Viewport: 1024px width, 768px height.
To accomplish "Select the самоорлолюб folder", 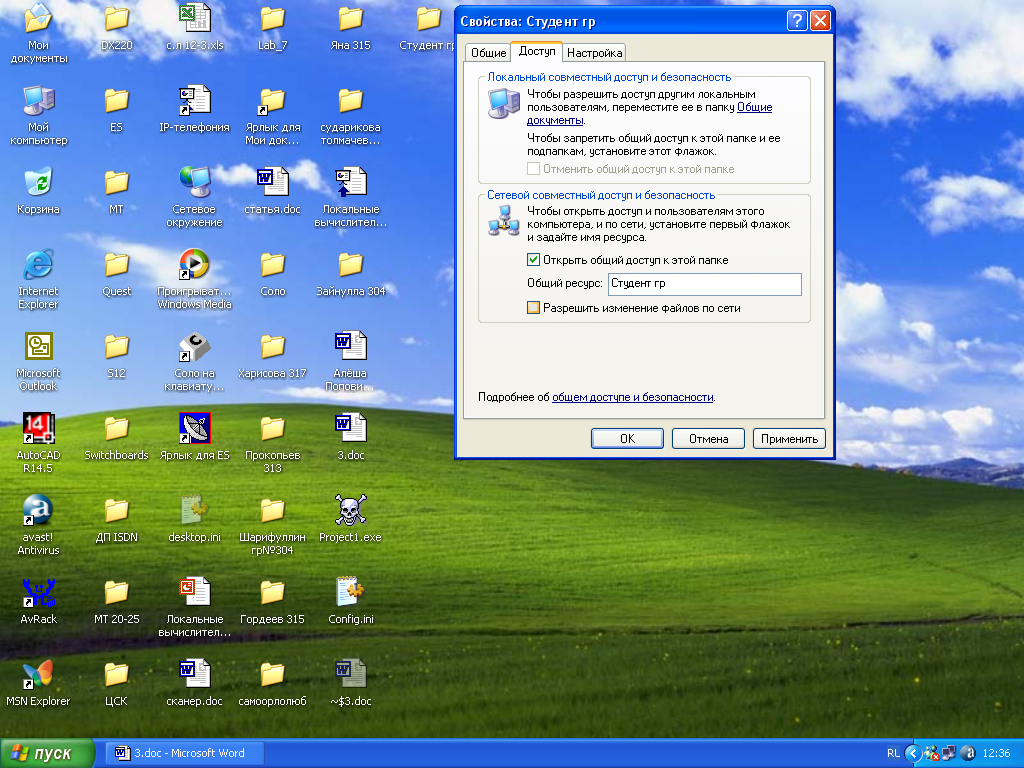I will click(272, 674).
